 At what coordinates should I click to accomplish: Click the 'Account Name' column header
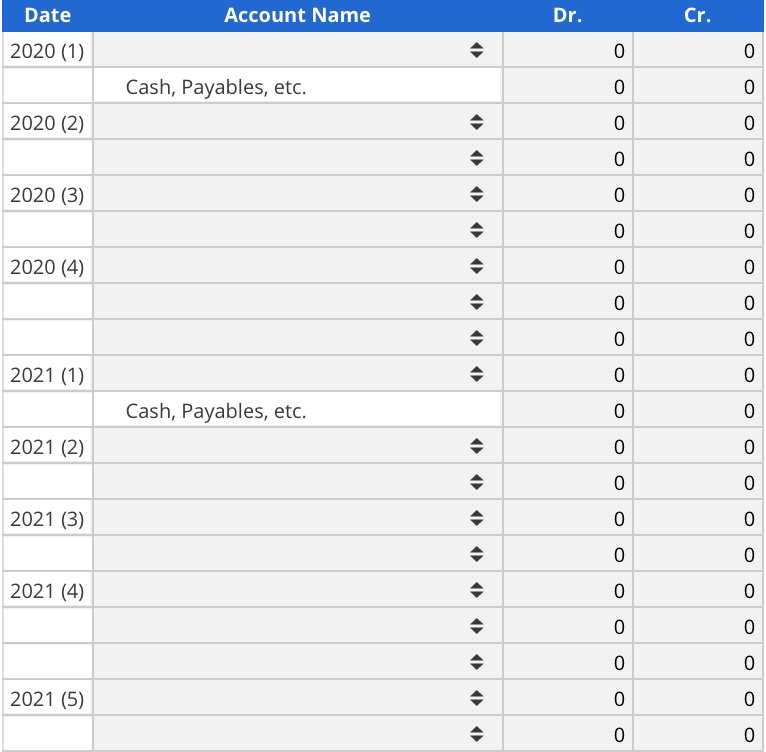(298, 15)
